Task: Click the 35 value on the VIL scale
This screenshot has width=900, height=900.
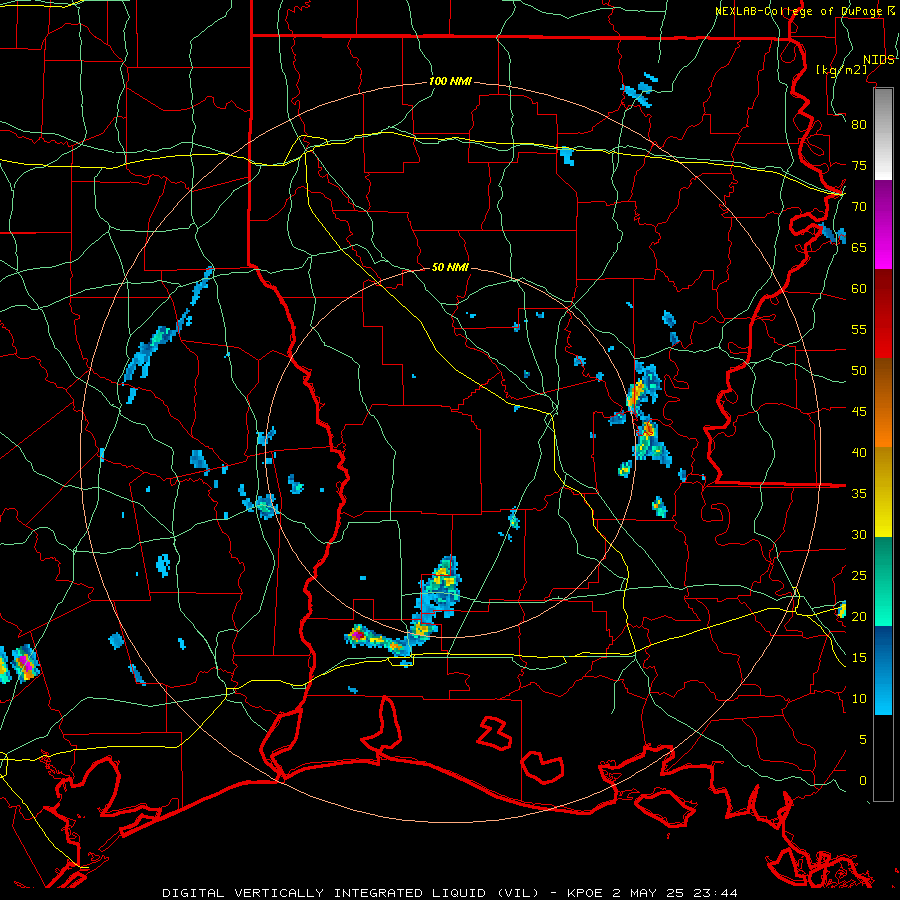Action: click(x=859, y=494)
